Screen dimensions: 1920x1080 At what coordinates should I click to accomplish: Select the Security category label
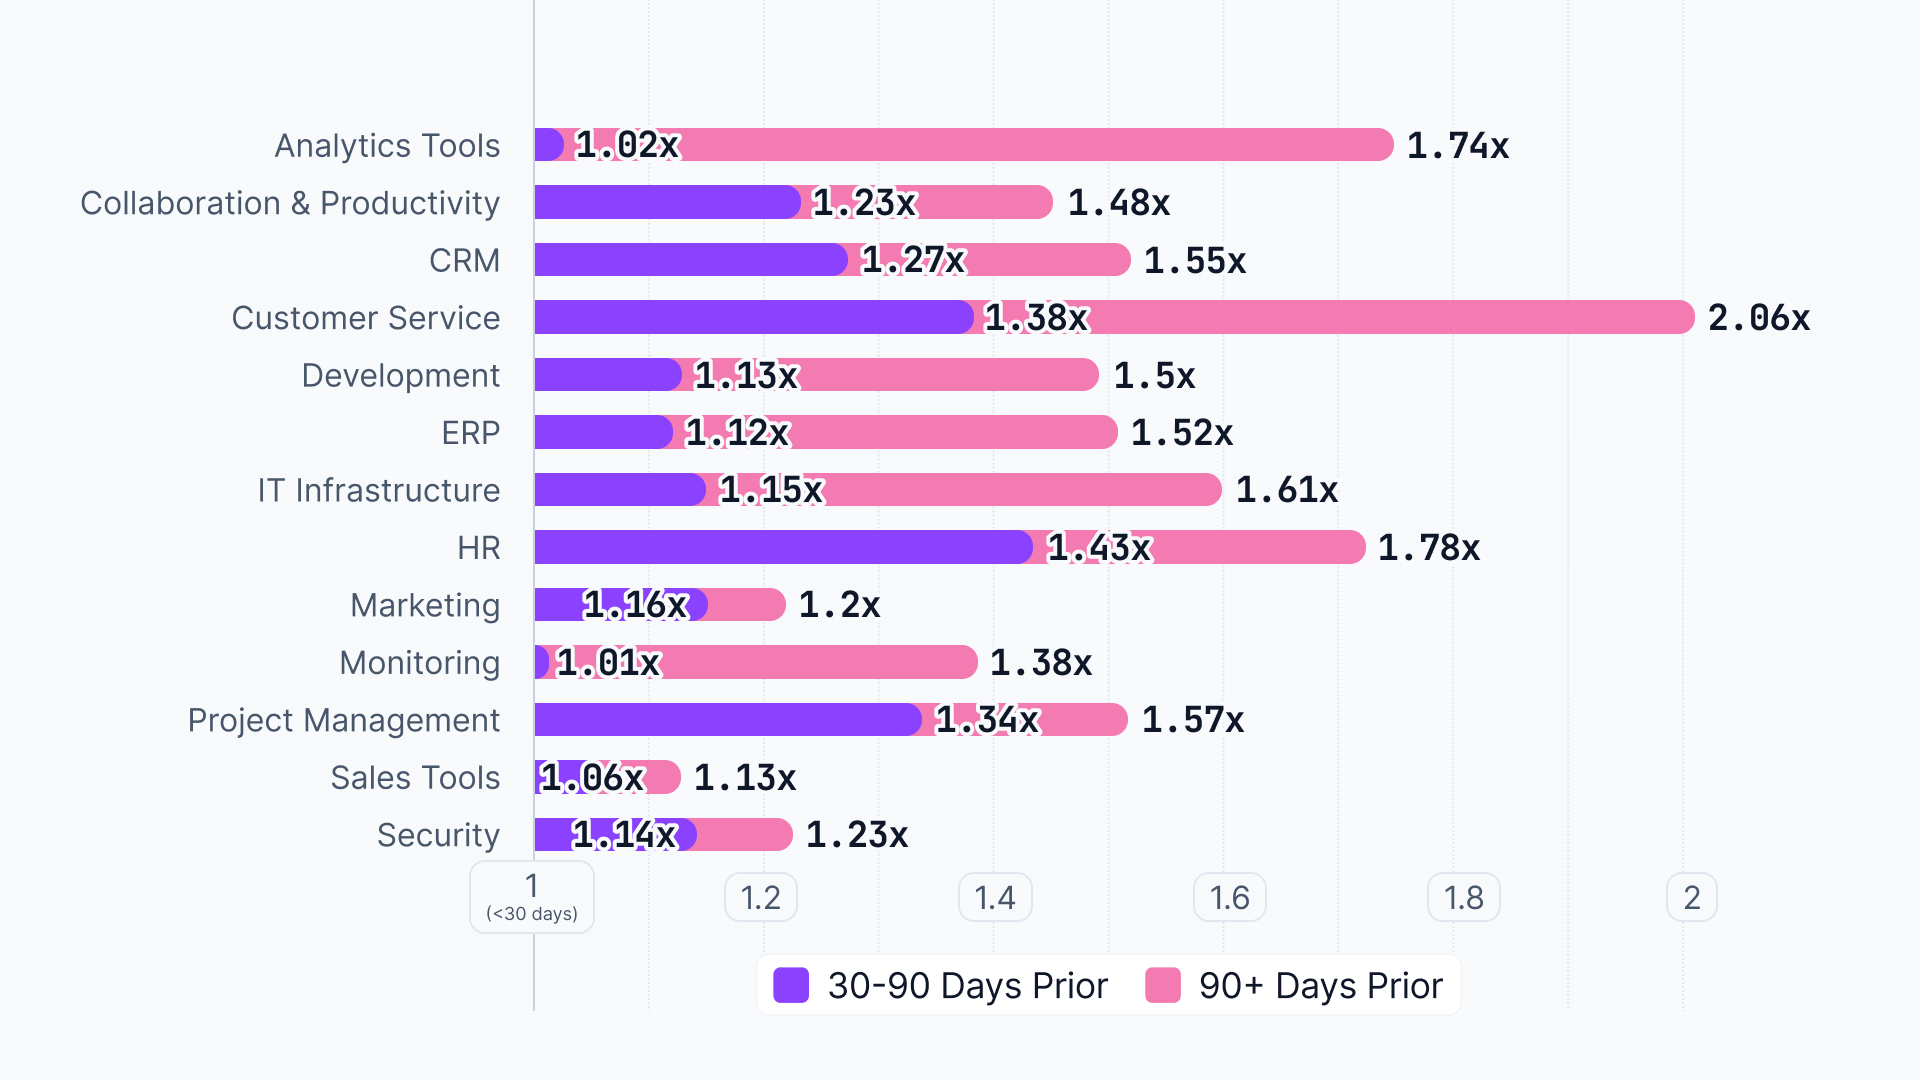(438, 835)
